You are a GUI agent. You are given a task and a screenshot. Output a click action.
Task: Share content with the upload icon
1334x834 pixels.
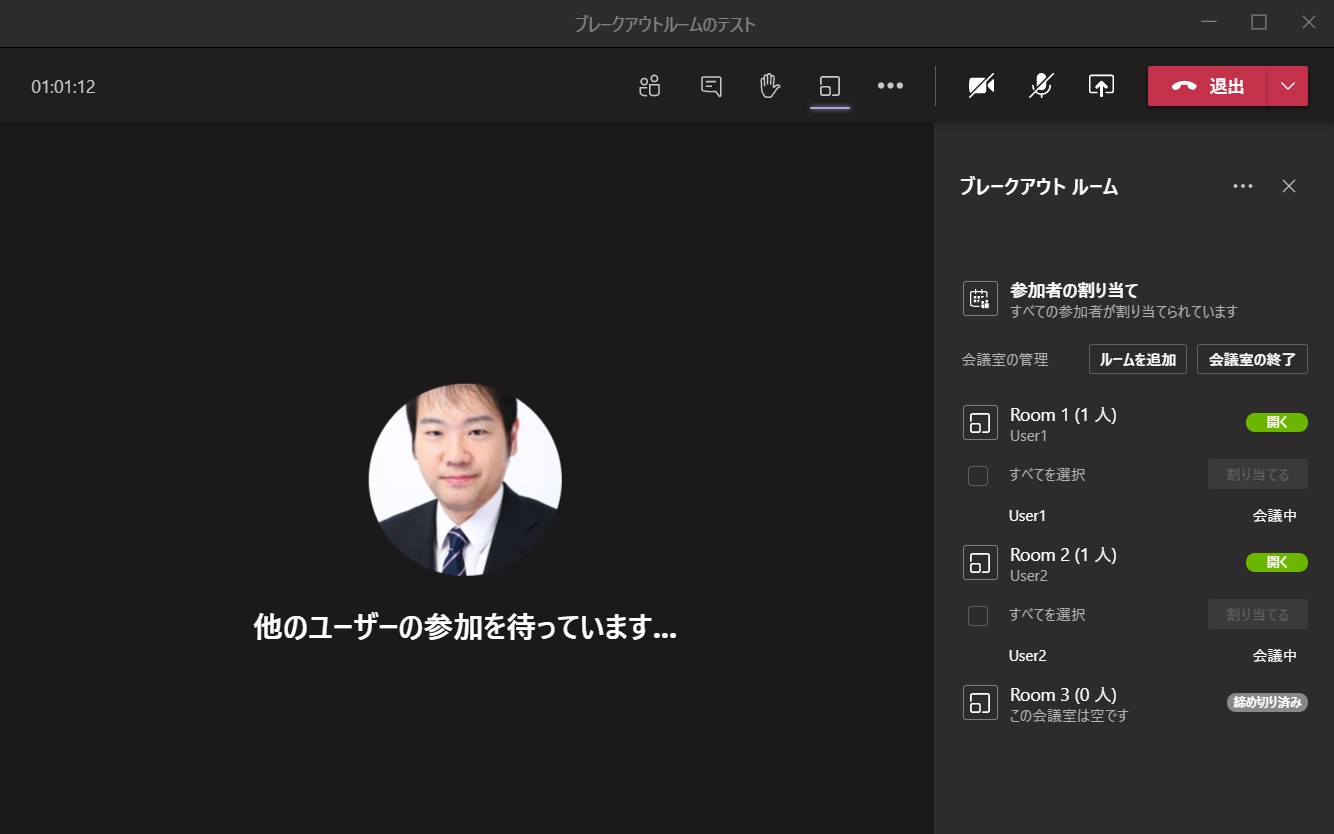tap(1101, 86)
